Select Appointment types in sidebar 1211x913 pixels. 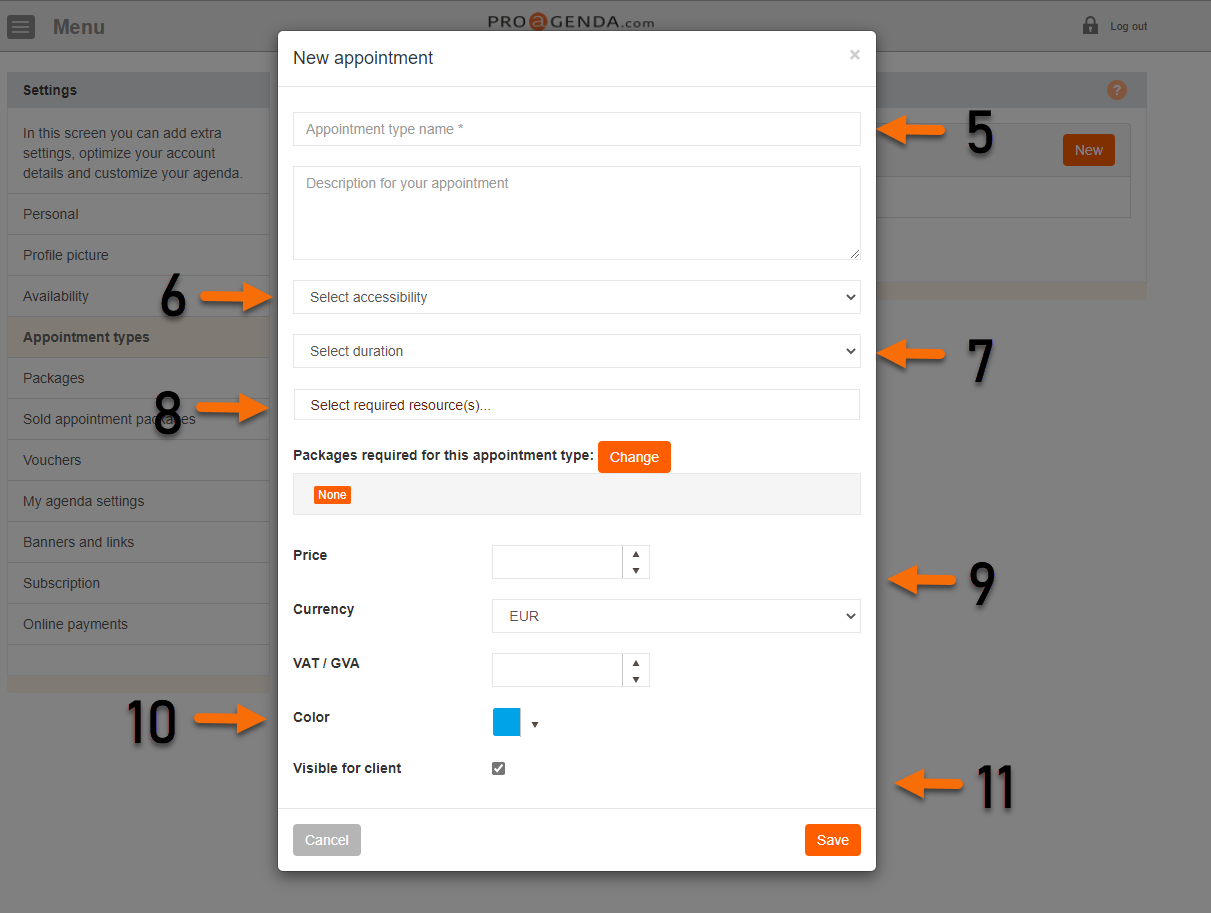click(x=138, y=337)
